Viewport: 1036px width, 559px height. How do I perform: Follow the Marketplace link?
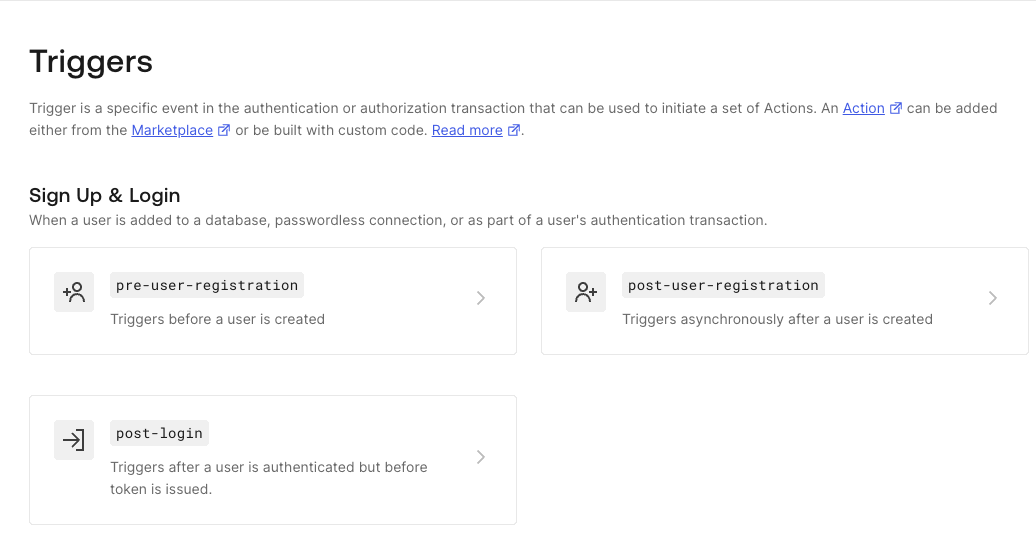[172, 130]
